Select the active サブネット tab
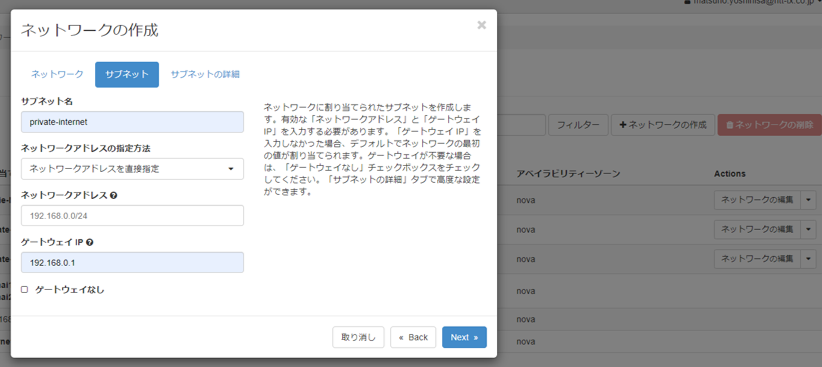This screenshot has height=367, width=822. click(127, 74)
